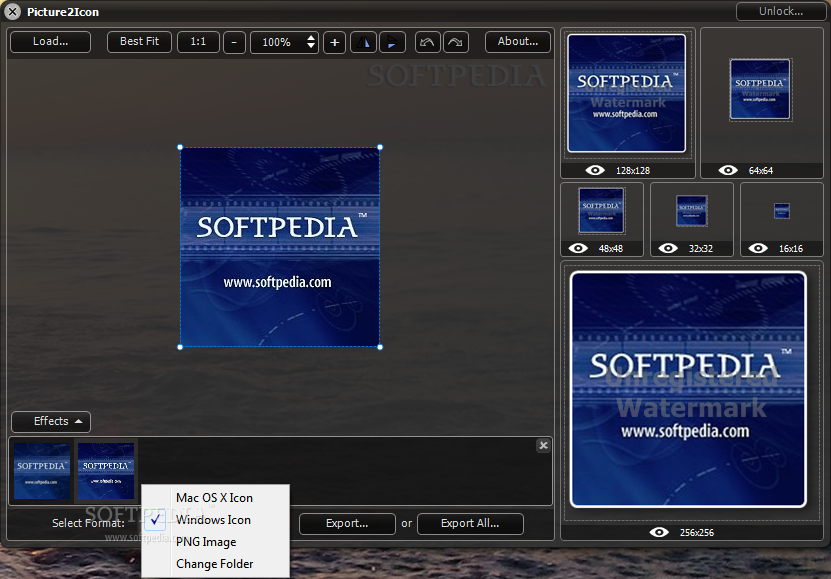Click the top-right crop selection handle

380,147
